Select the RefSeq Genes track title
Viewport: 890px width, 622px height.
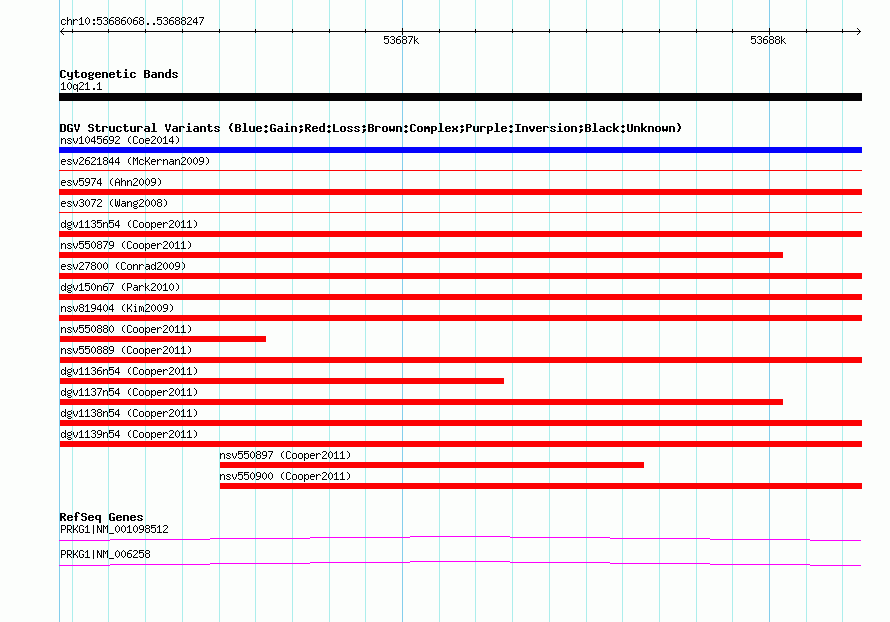[x=101, y=517]
